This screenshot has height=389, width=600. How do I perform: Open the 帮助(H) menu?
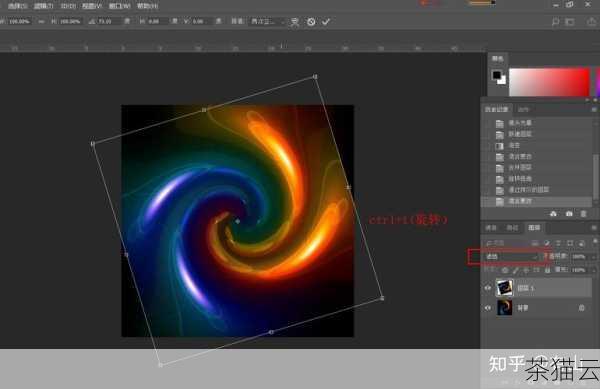pos(147,6)
